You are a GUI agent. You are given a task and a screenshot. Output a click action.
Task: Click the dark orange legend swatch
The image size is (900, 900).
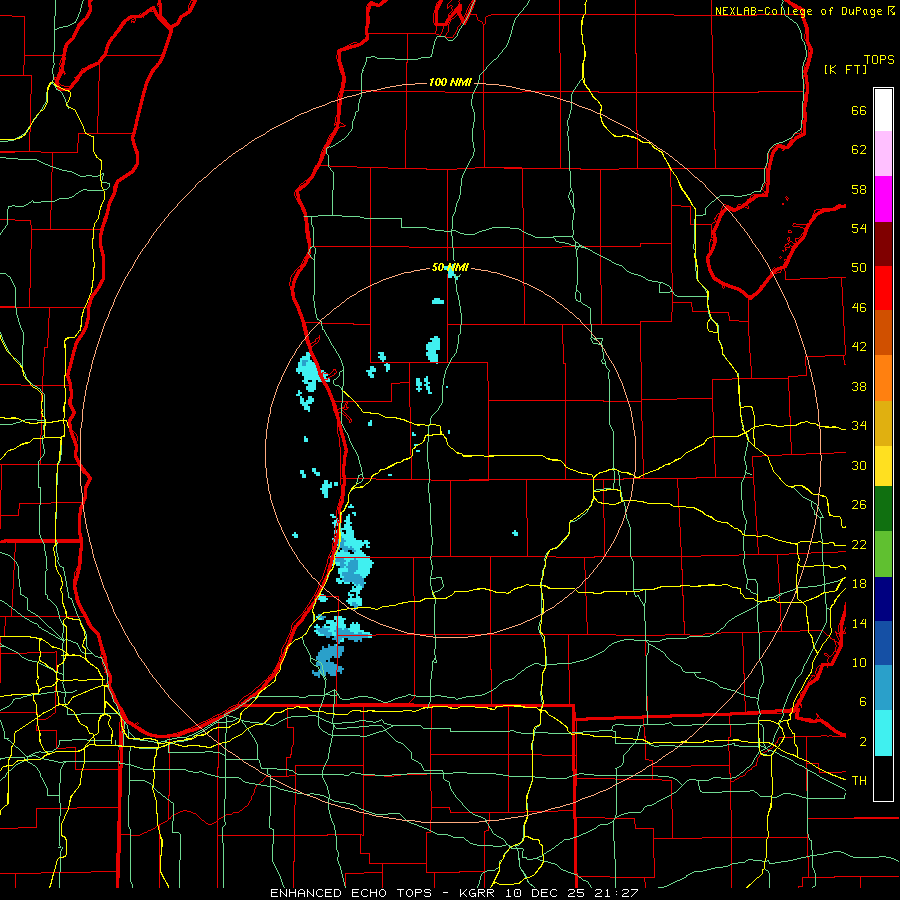(x=883, y=333)
